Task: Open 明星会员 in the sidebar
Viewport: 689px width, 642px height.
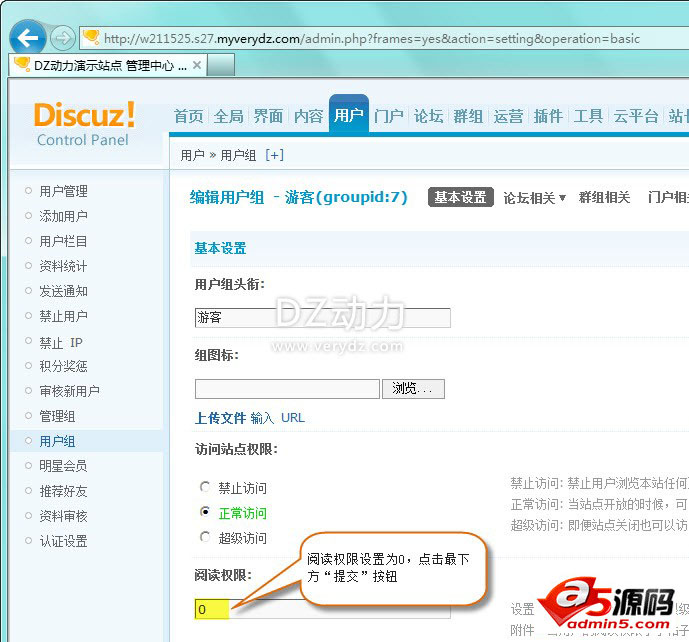Action: point(63,466)
